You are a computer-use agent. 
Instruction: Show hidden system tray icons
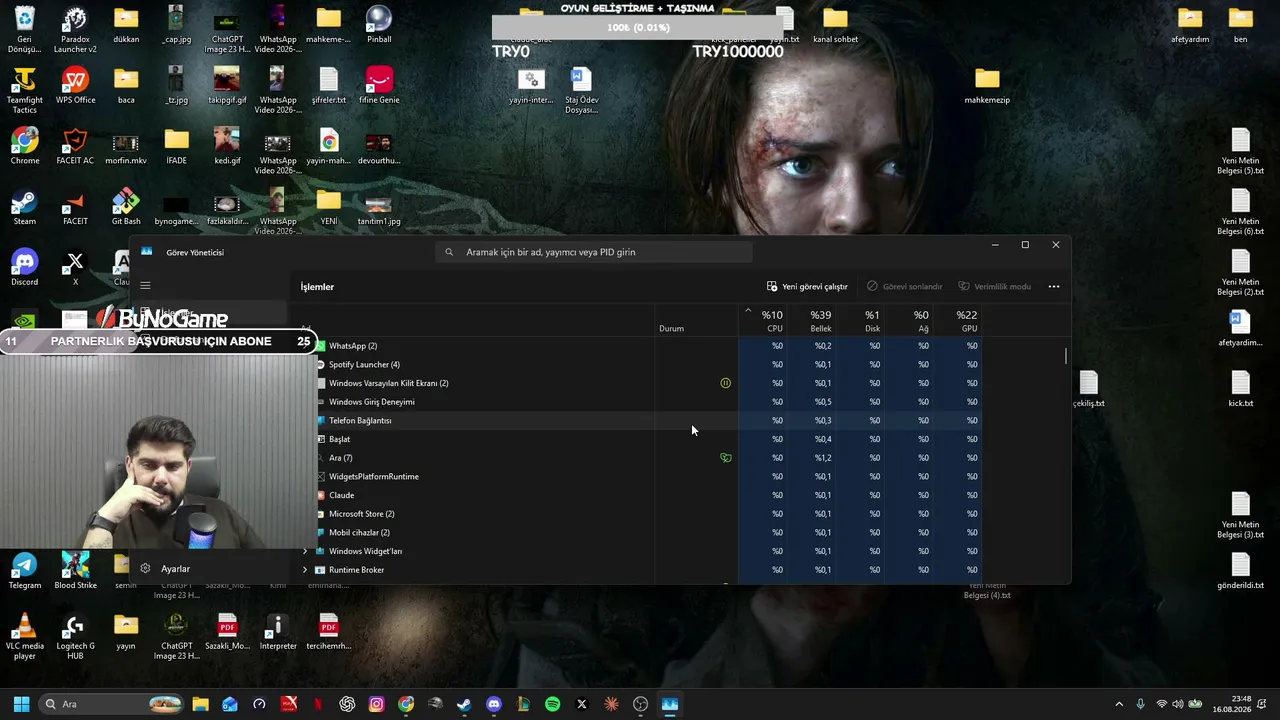click(x=1119, y=704)
